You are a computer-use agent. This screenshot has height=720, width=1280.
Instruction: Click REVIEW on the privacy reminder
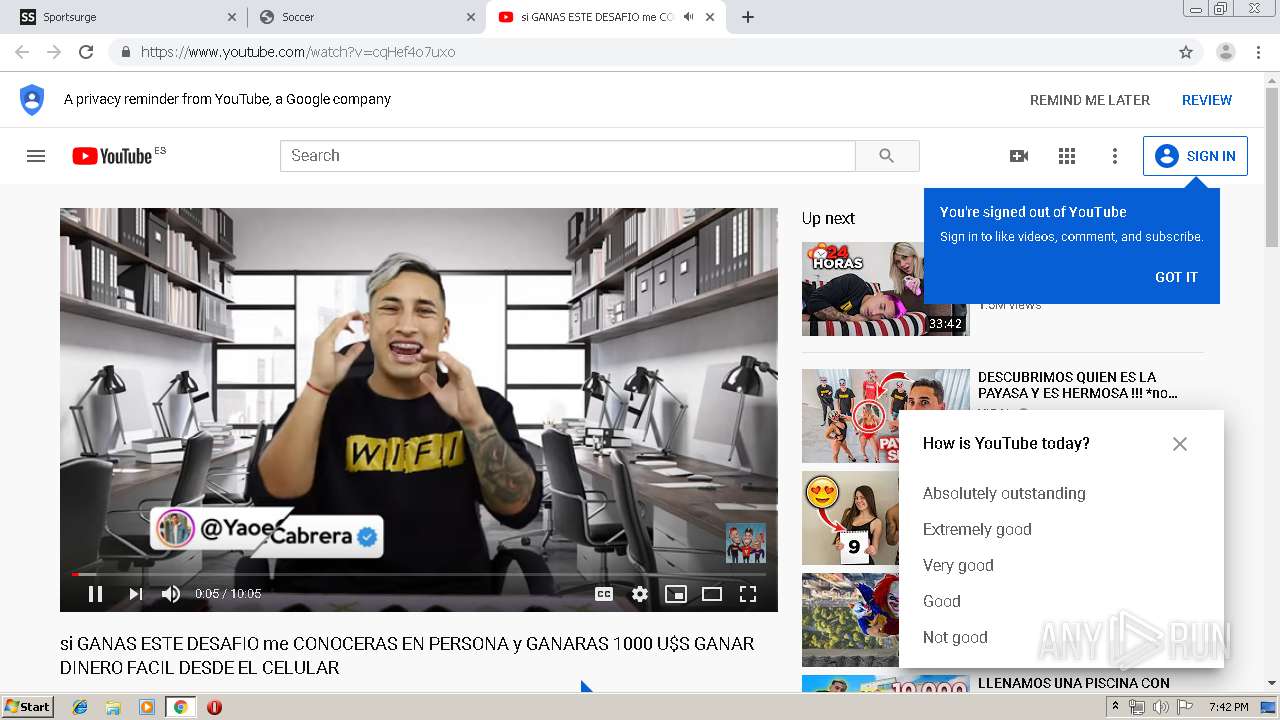[1207, 100]
